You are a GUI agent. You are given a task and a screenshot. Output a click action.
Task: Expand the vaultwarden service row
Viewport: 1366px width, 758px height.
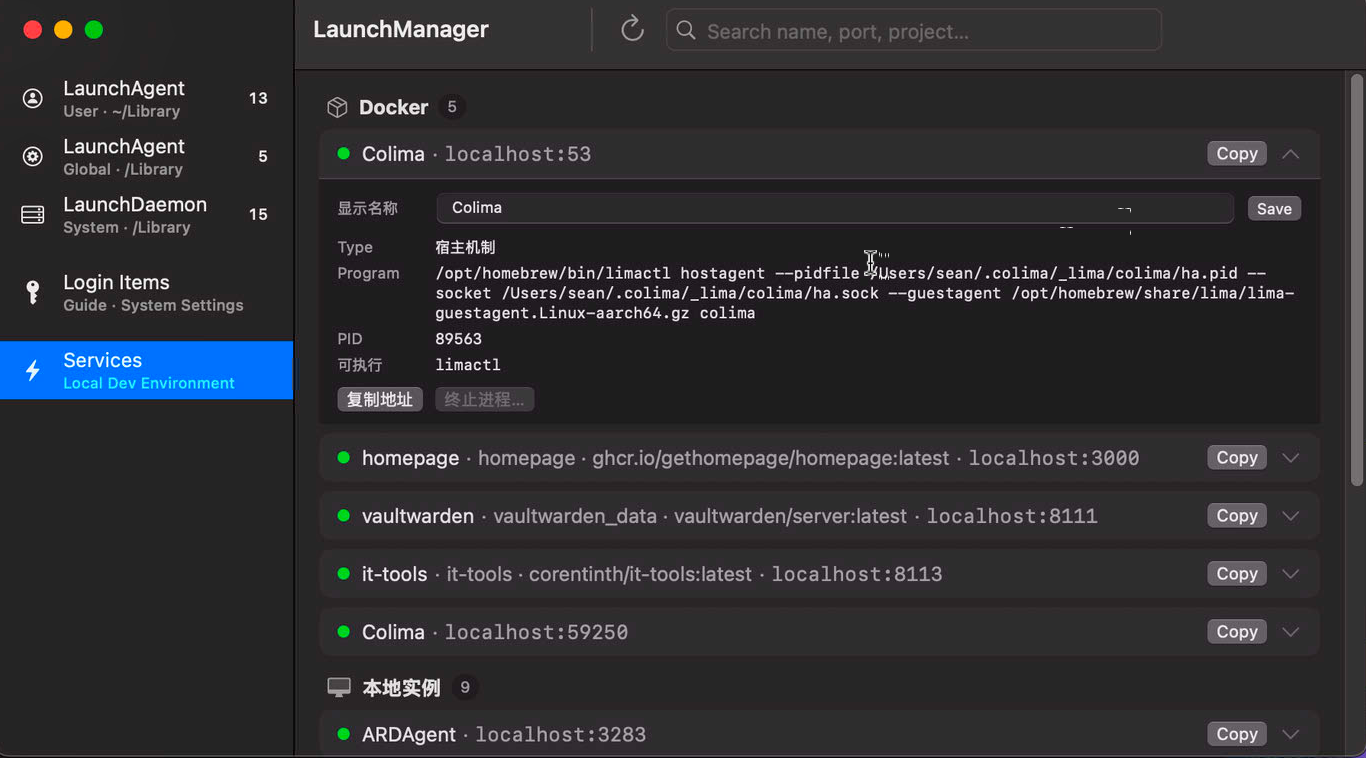pos(1291,516)
